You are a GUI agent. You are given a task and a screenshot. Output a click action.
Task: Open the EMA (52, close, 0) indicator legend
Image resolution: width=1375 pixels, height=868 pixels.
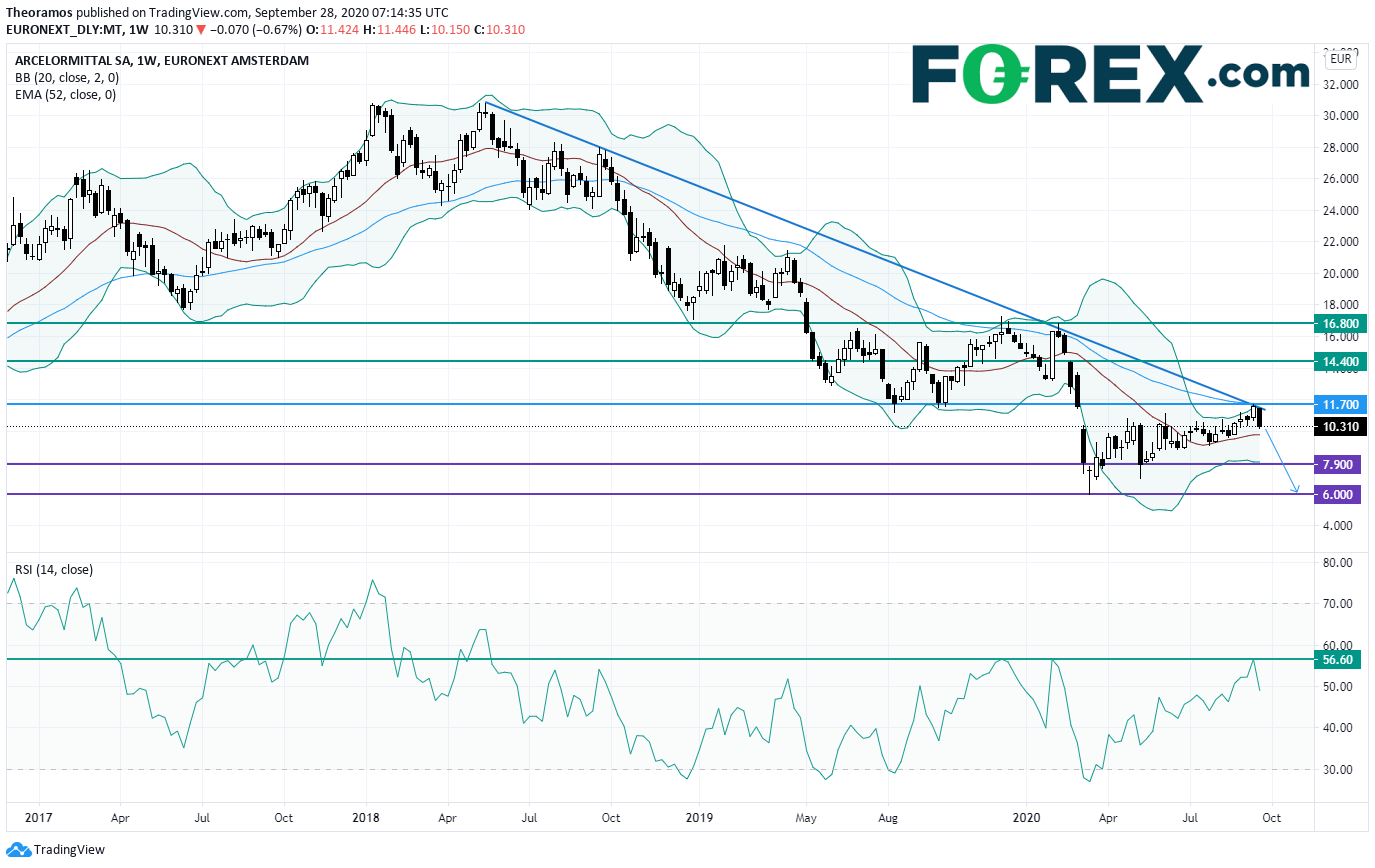[65, 94]
